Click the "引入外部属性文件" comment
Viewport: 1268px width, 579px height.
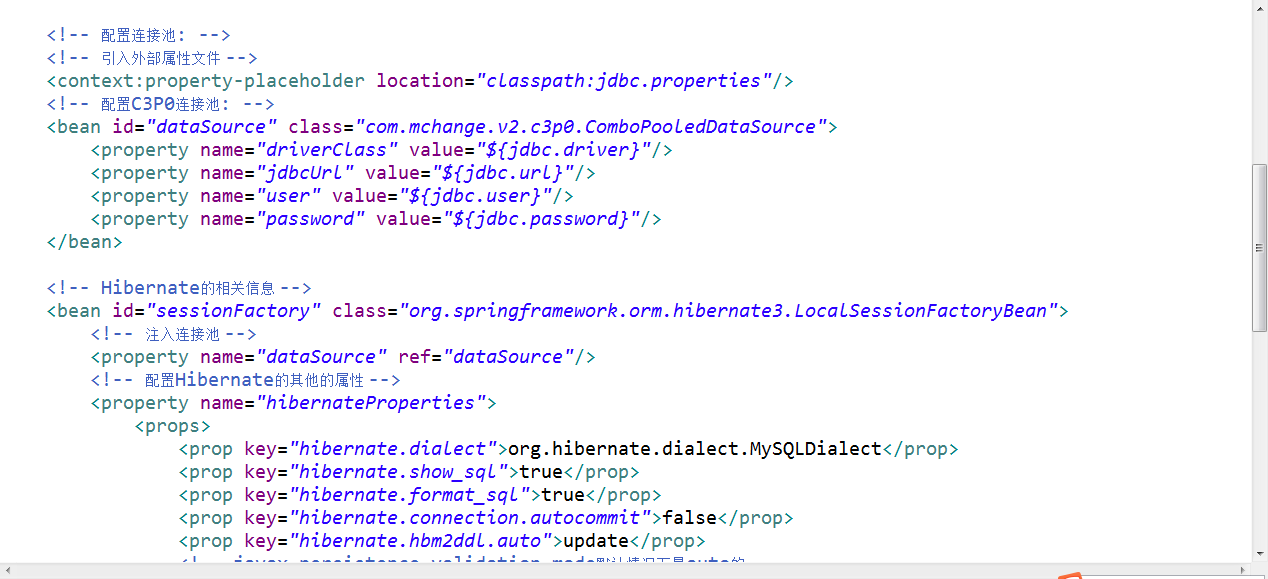click(x=152, y=58)
